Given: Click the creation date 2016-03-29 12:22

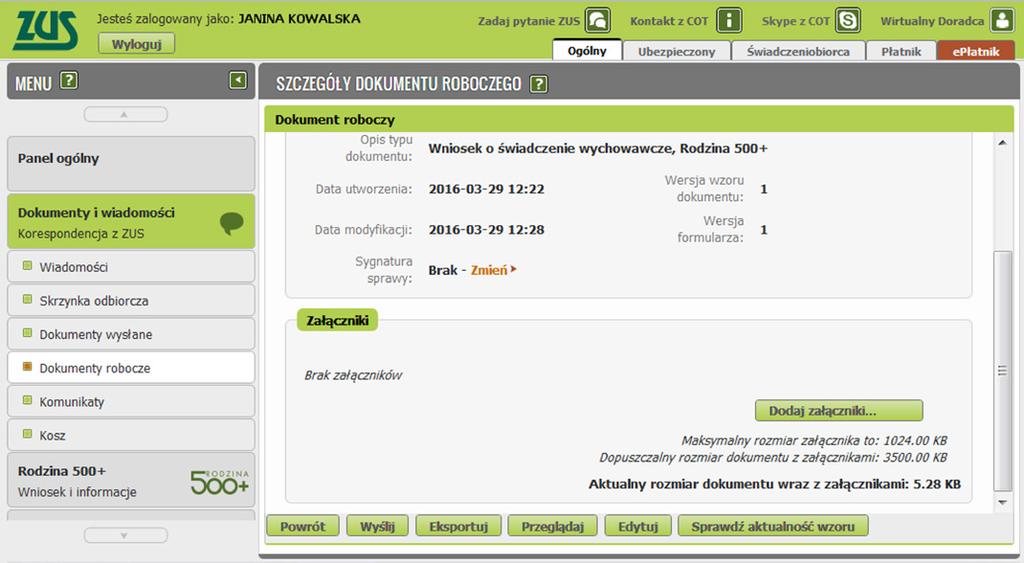Looking at the screenshot, I should point(487,189).
